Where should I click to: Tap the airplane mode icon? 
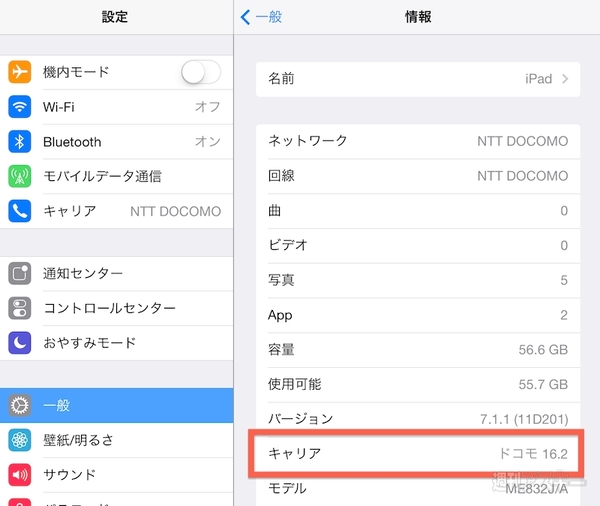(20, 72)
